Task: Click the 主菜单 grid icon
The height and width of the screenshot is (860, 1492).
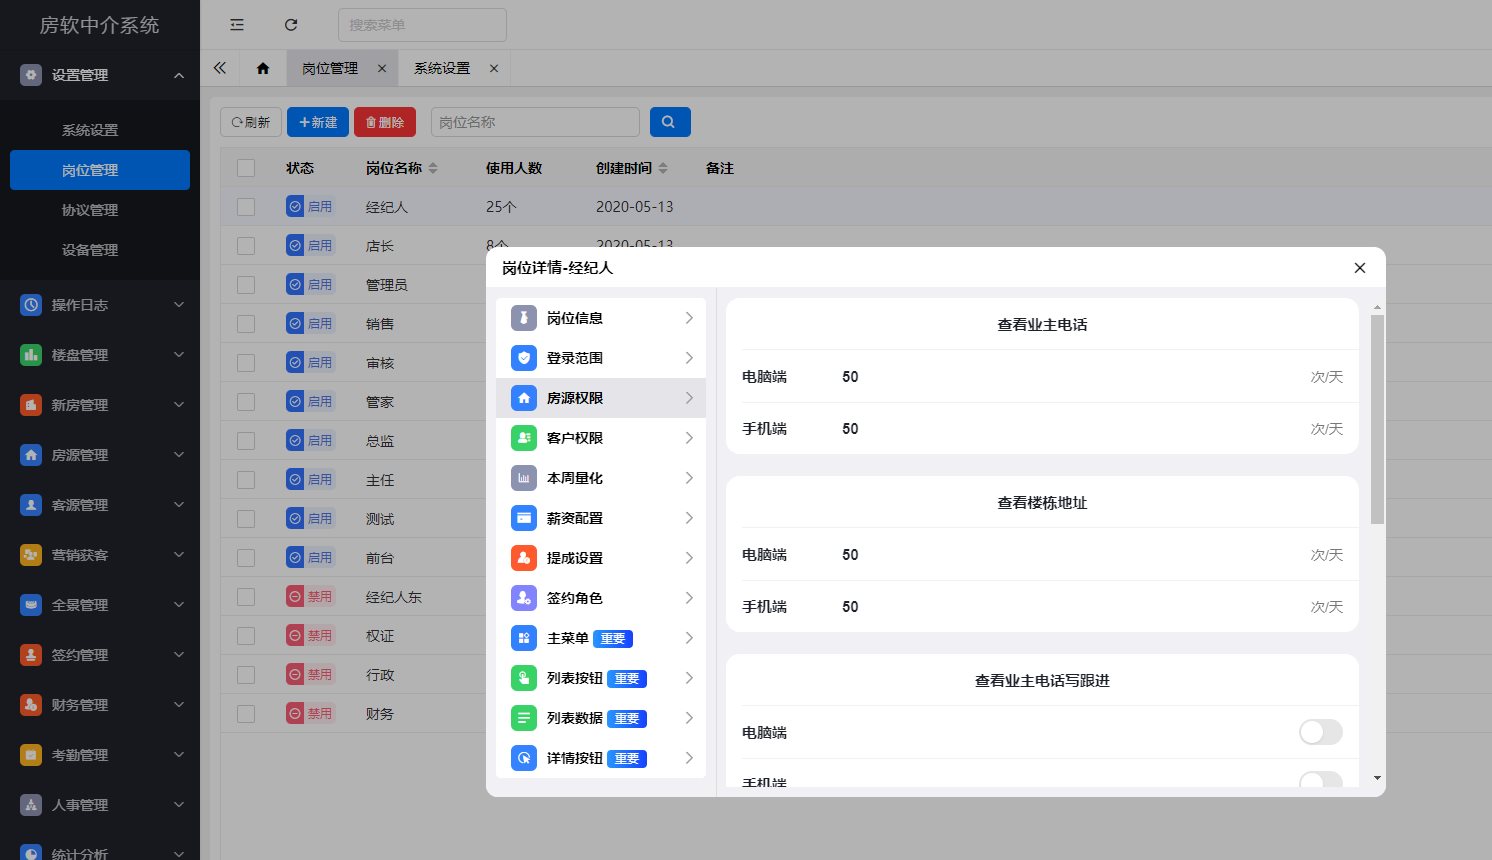Action: pyautogui.click(x=524, y=638)
